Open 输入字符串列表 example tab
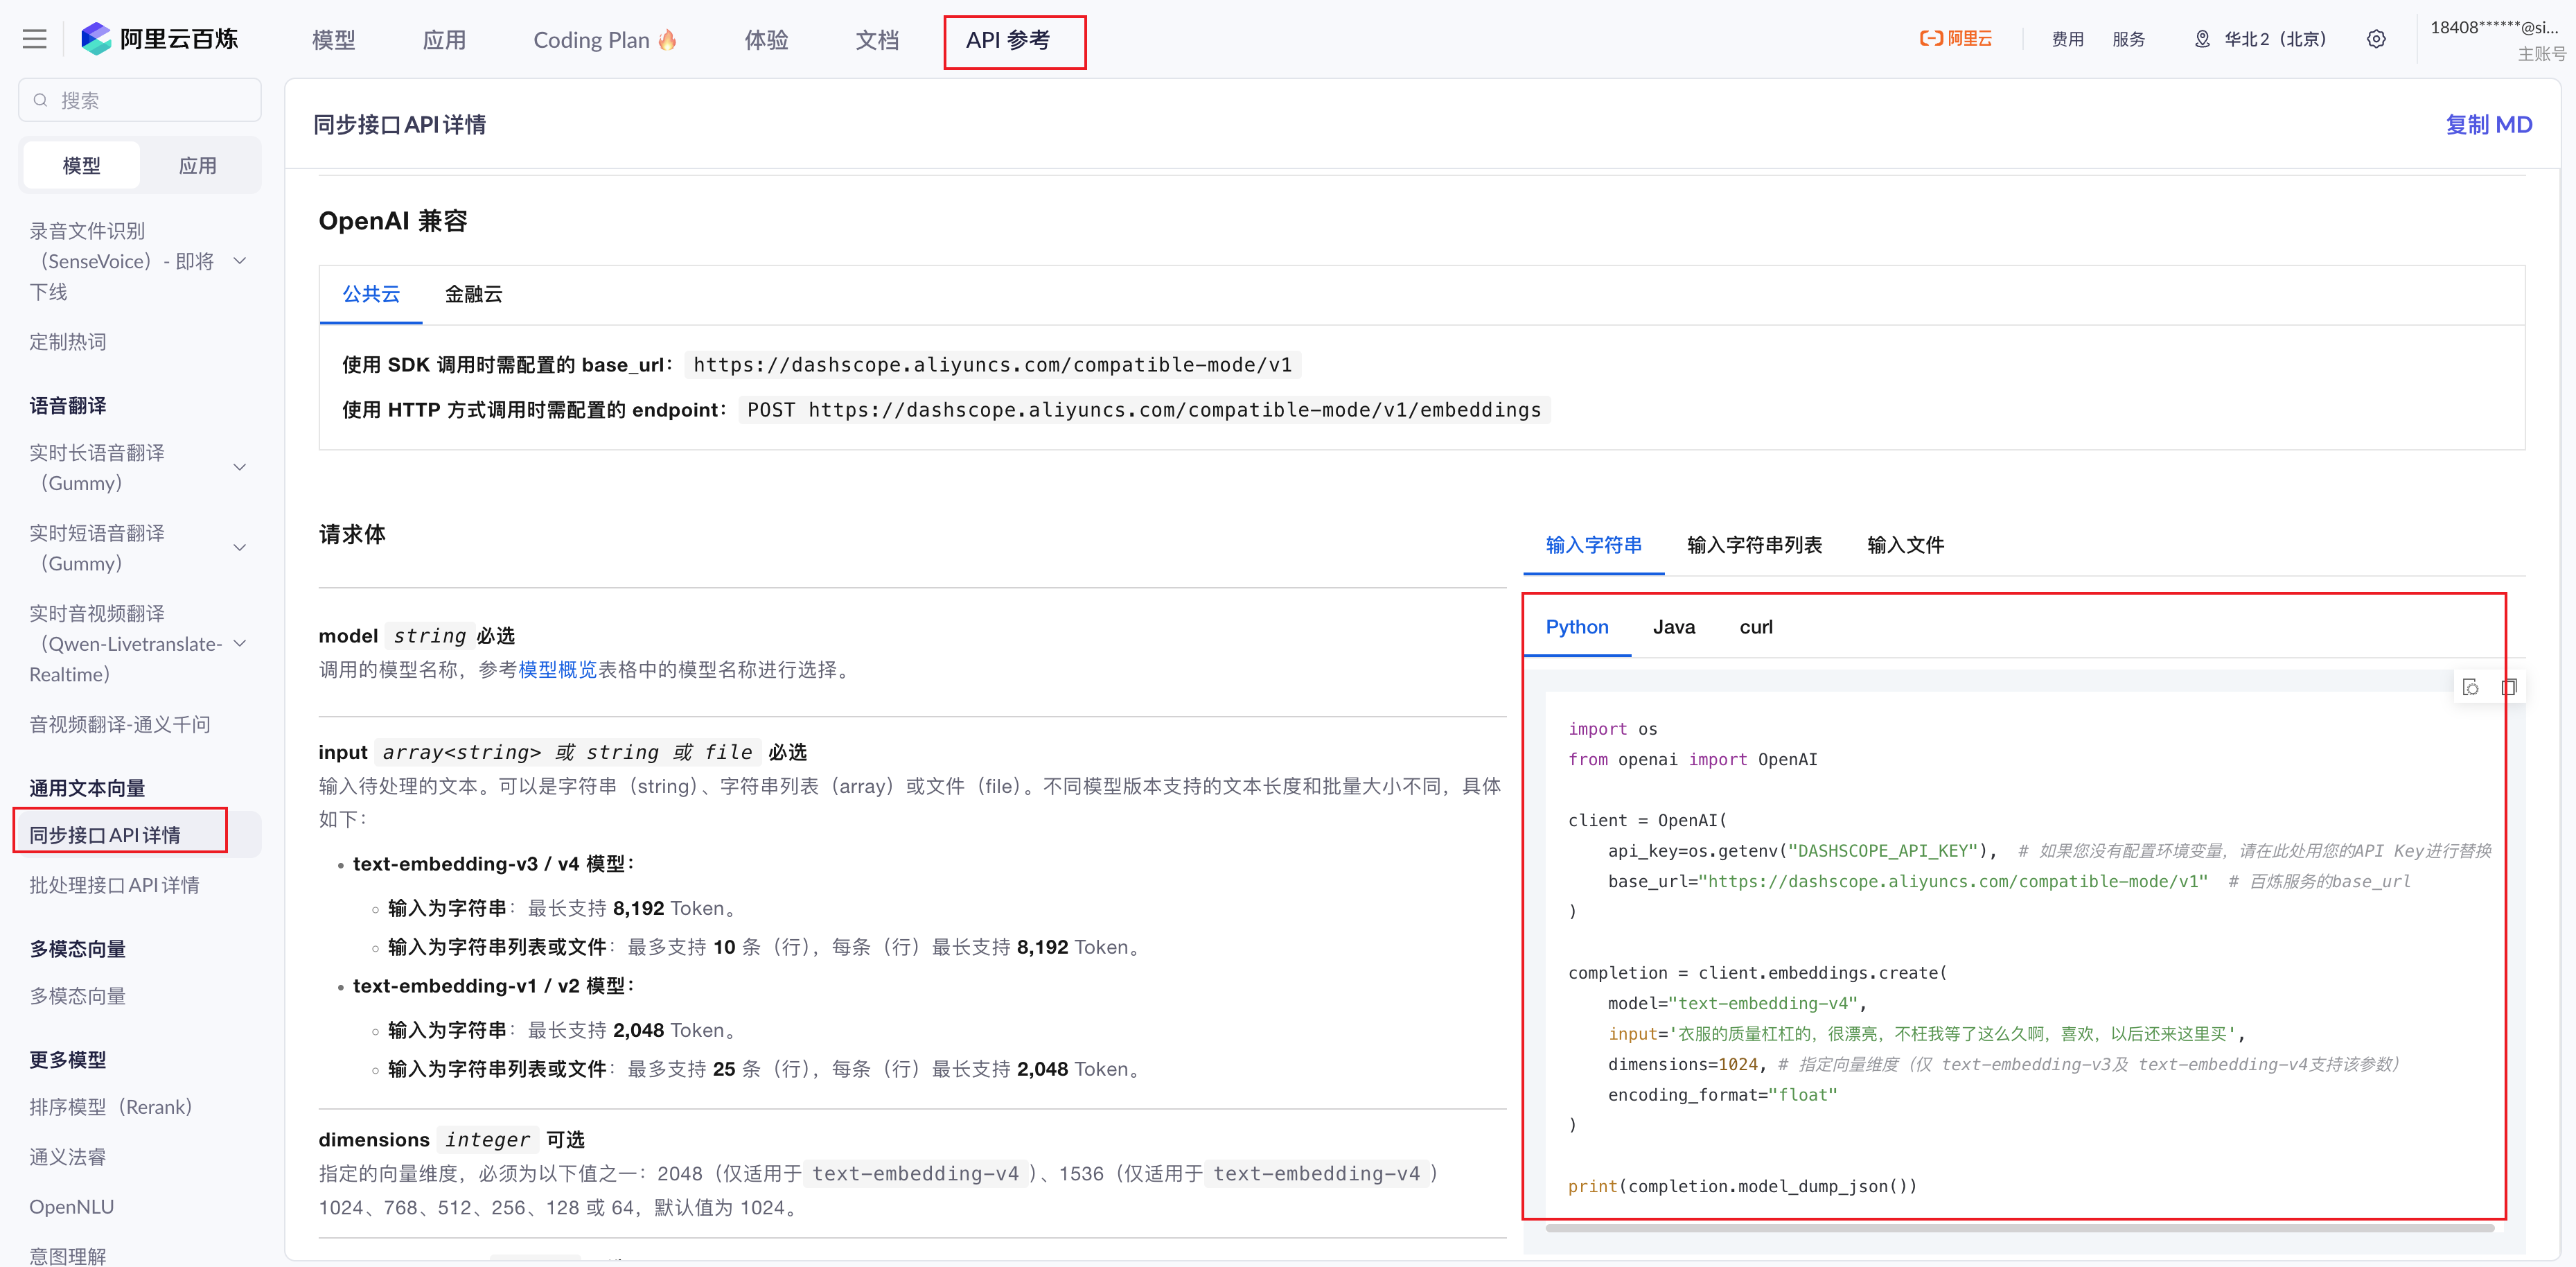Viewport: 2576px width, 1267px height. 1754,545
